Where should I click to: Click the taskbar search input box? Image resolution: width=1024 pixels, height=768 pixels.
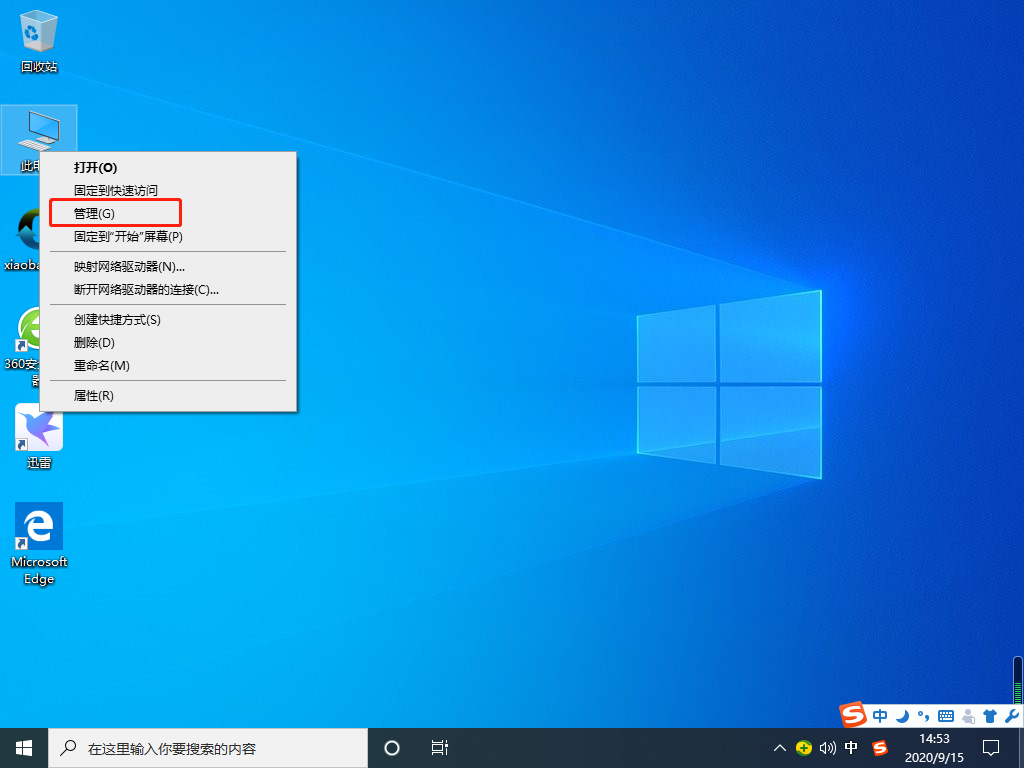pyautogui.click(x=210, y=748)
